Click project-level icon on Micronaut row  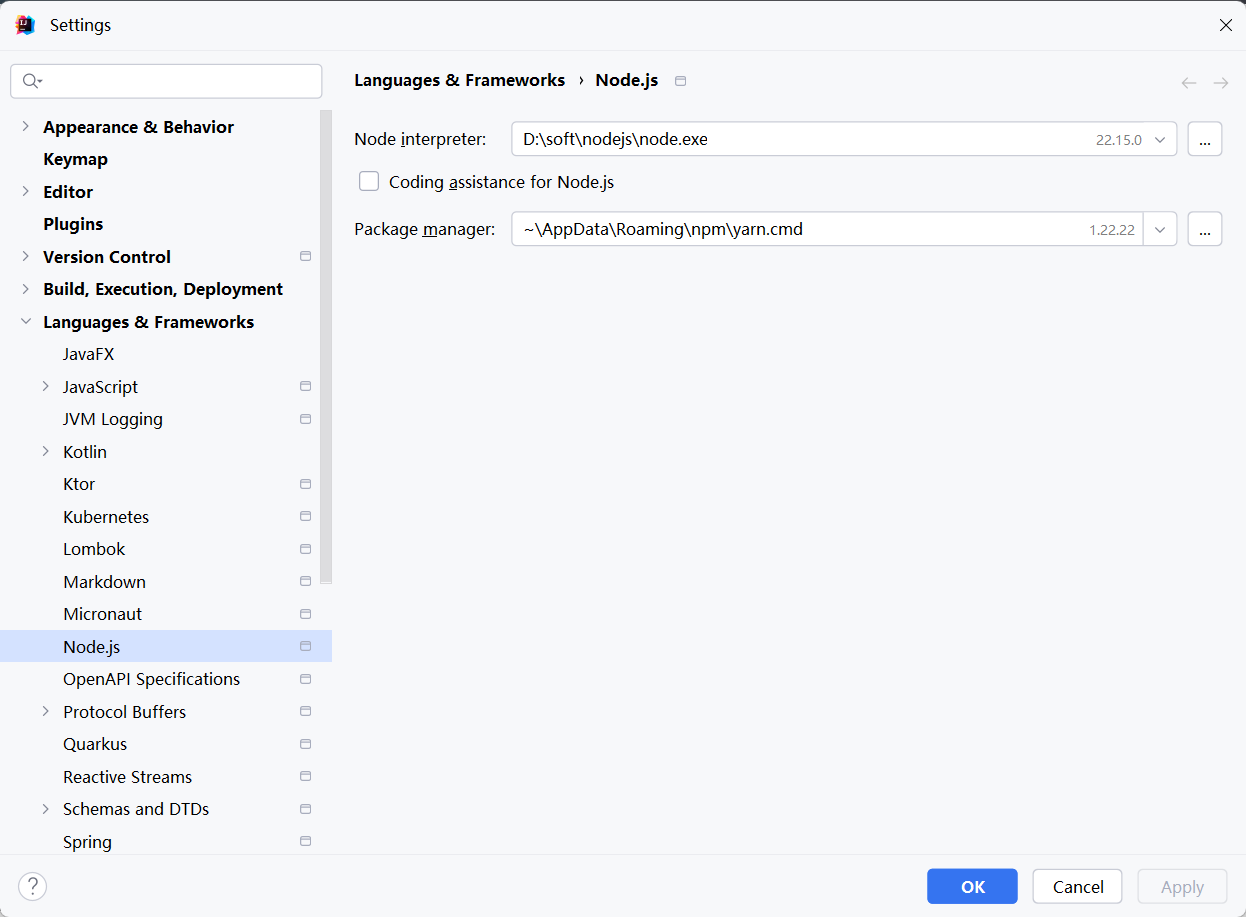306,614
